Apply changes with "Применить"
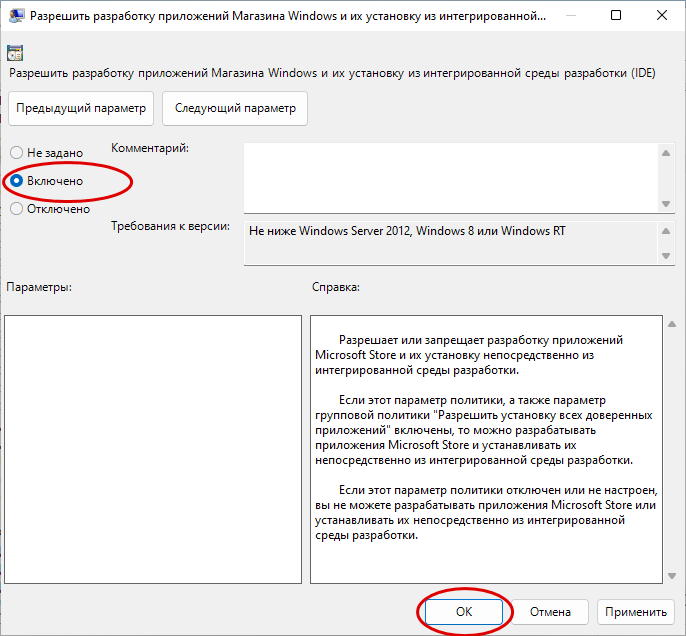Viewport: 686px width, 636px height. pyautogui.click(x=636, y=612)
